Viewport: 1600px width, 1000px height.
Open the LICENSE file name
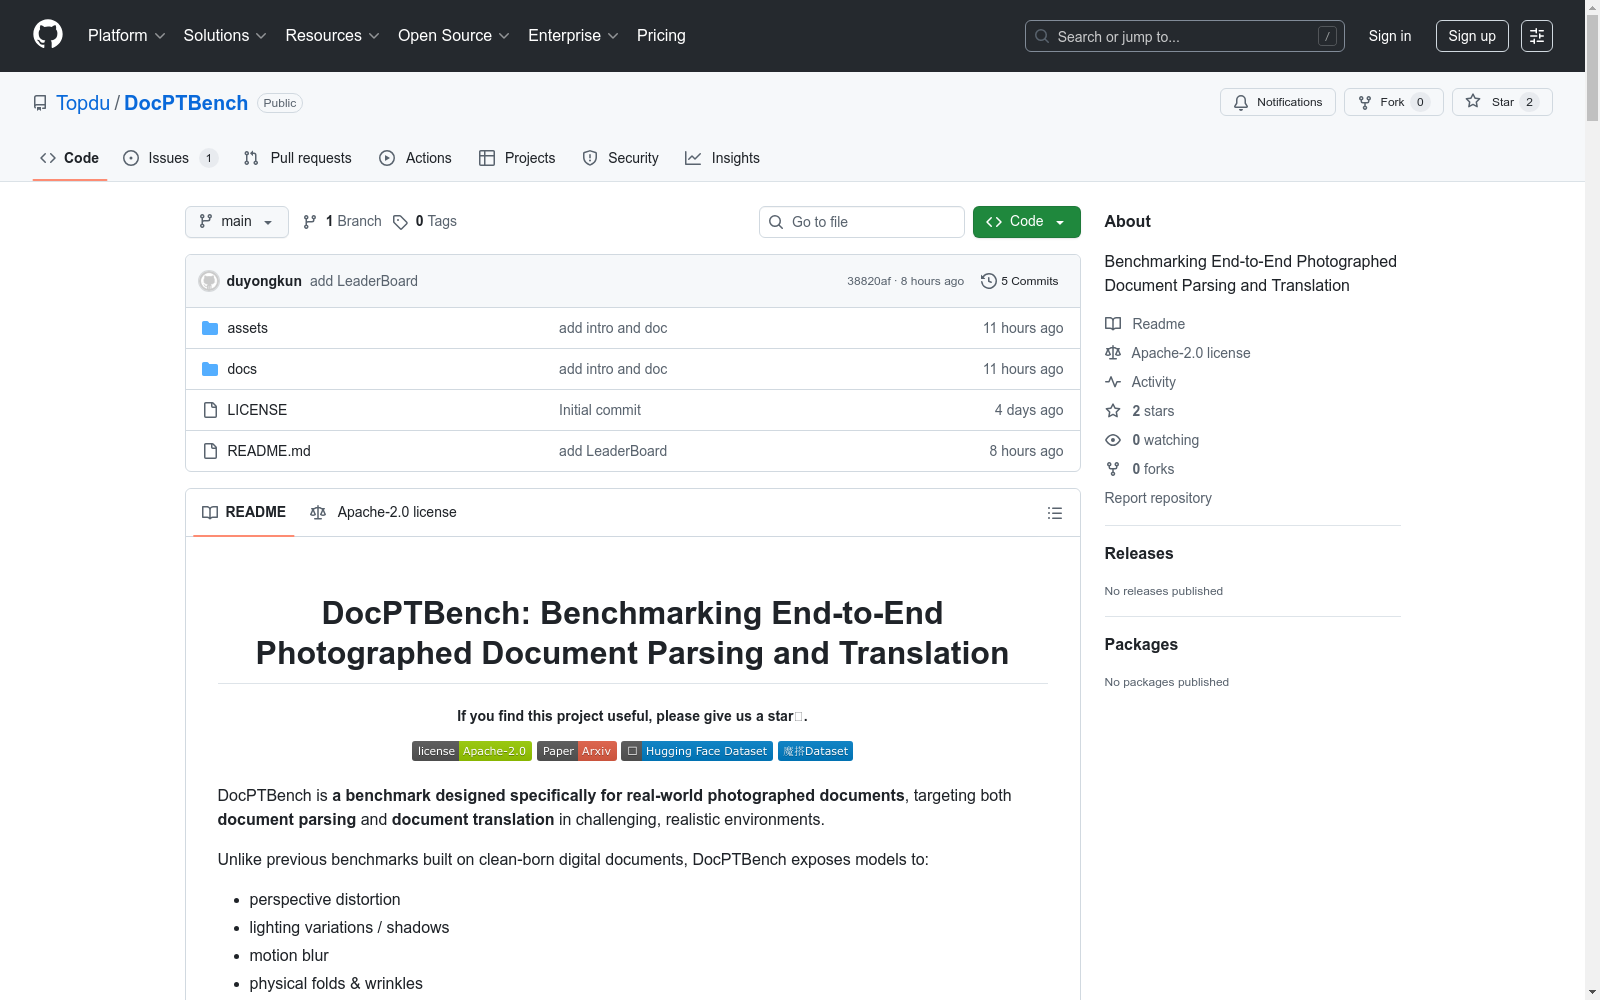pyautogui.click(x=257, y=410)
